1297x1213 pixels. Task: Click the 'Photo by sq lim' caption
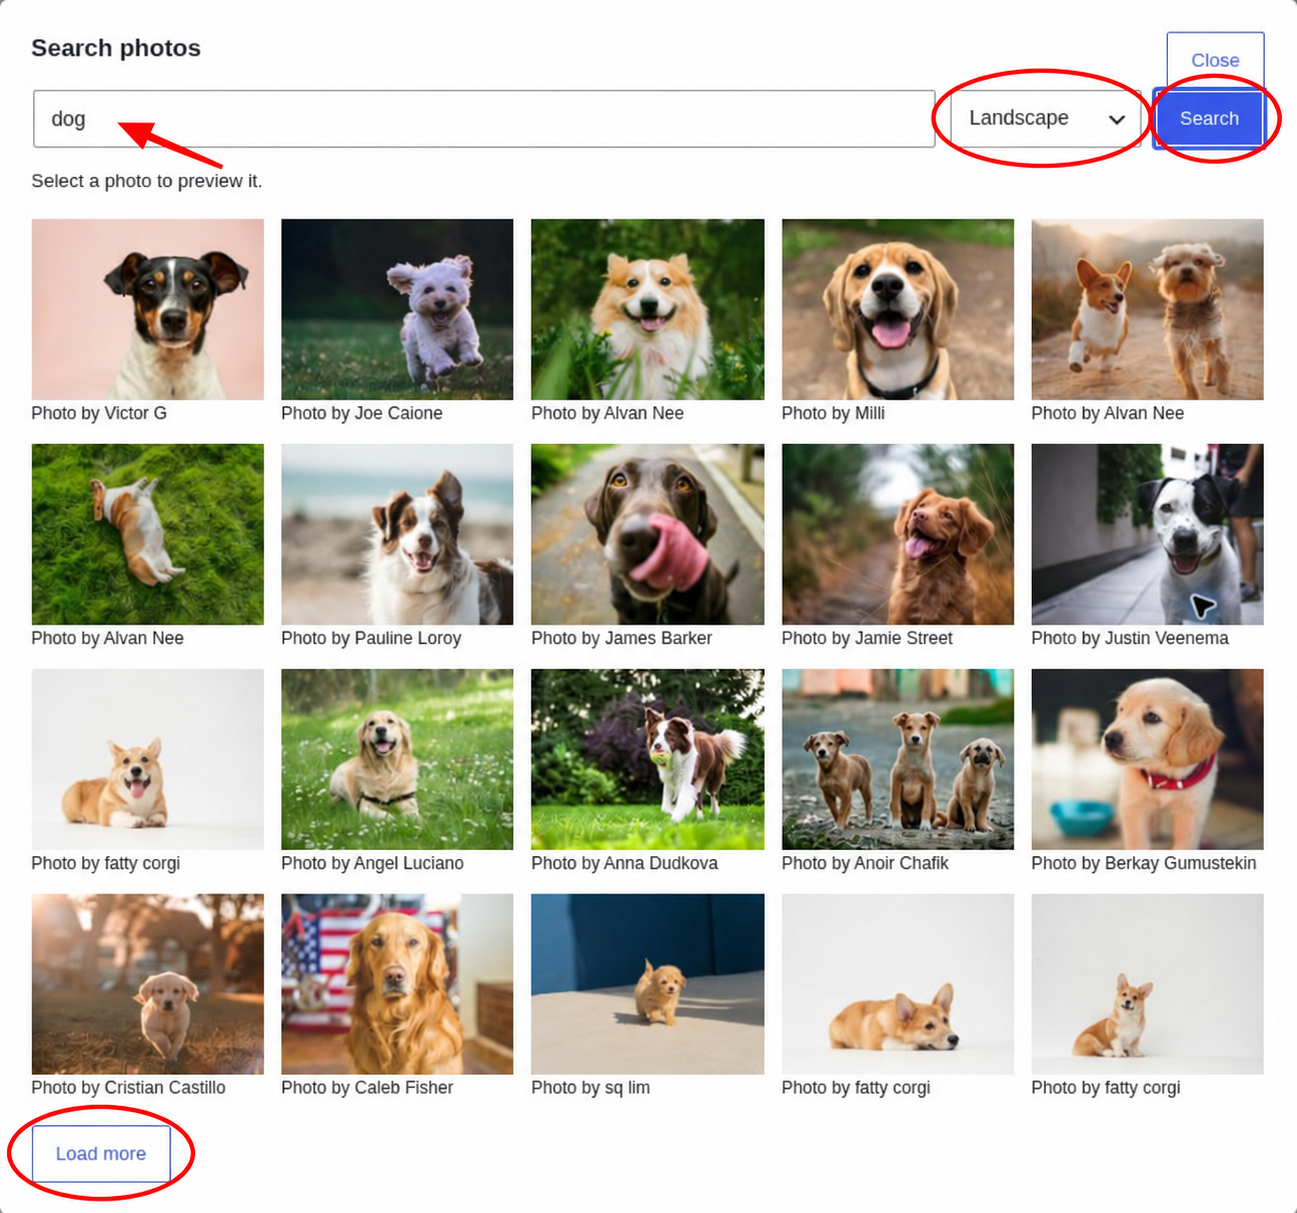tap(591, 1087)
